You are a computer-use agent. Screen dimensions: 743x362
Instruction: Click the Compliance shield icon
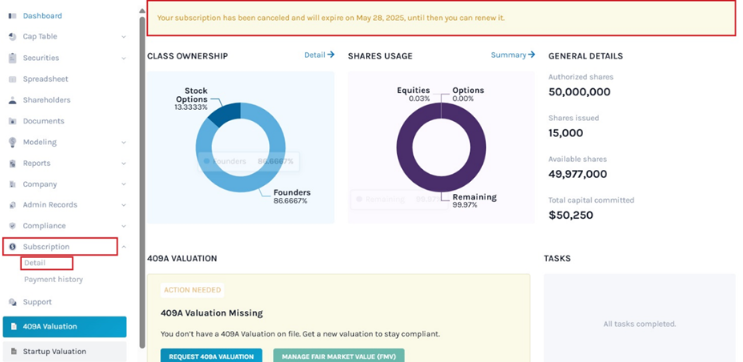pos(12,226)
